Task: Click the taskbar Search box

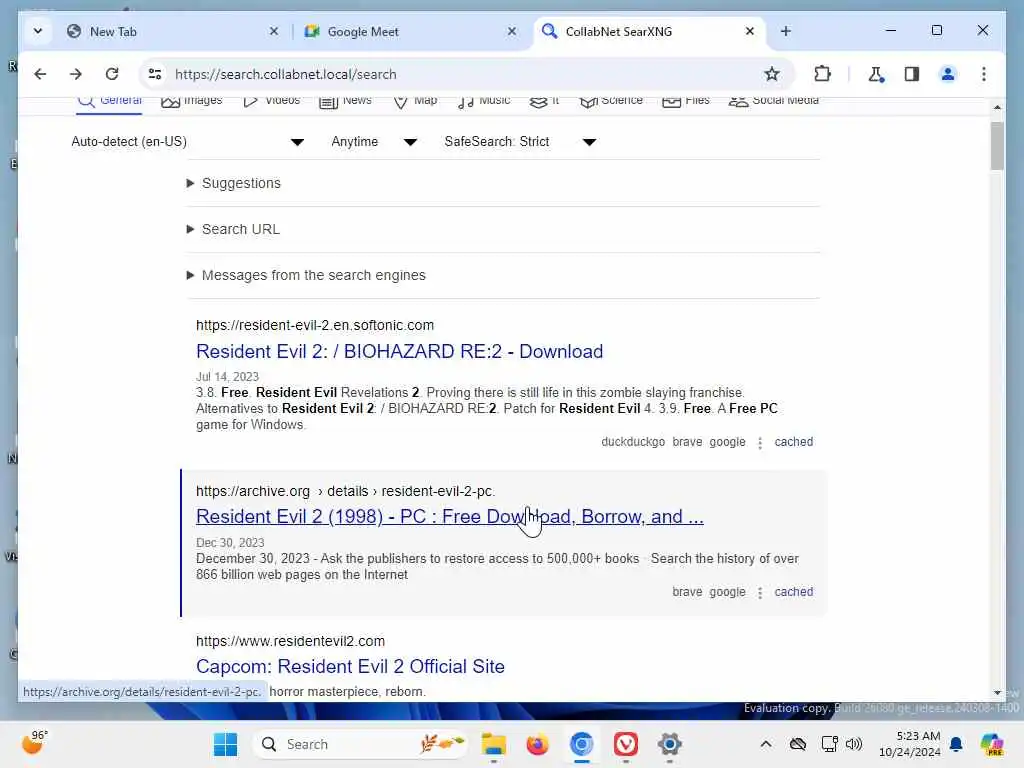Action: pos(360,744)
